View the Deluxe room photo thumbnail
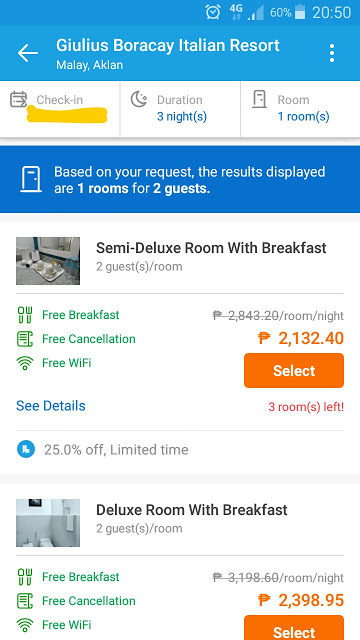The width and height of the screenshot is (360, 640). [48, 523]
